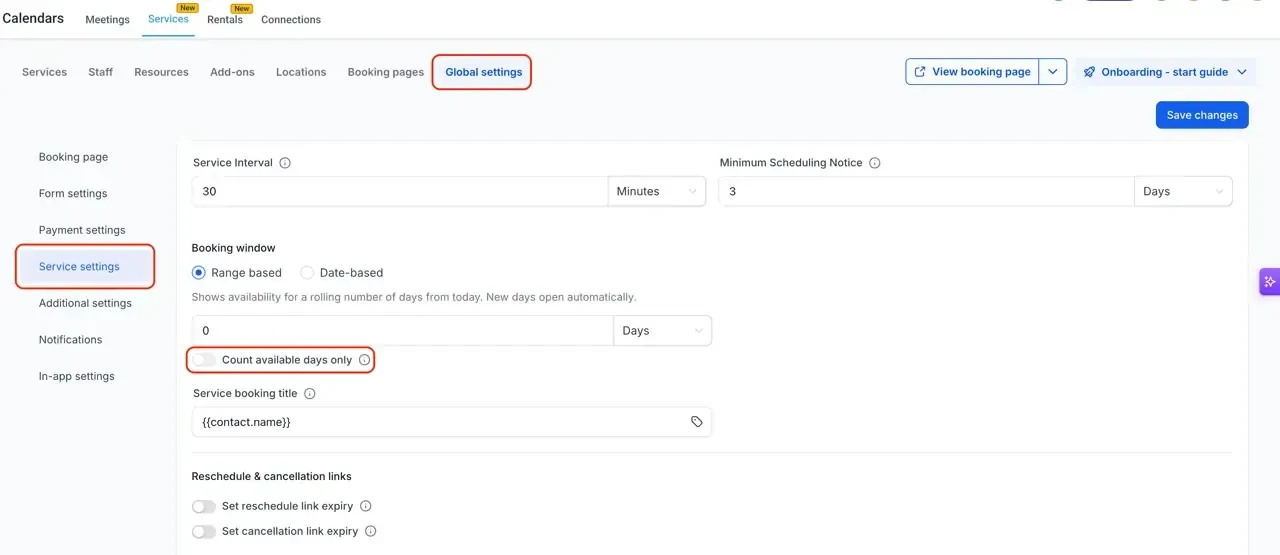Screen dimensions: 1280x555
Task: Go to the Connections tab
Action: click(291, 20)
